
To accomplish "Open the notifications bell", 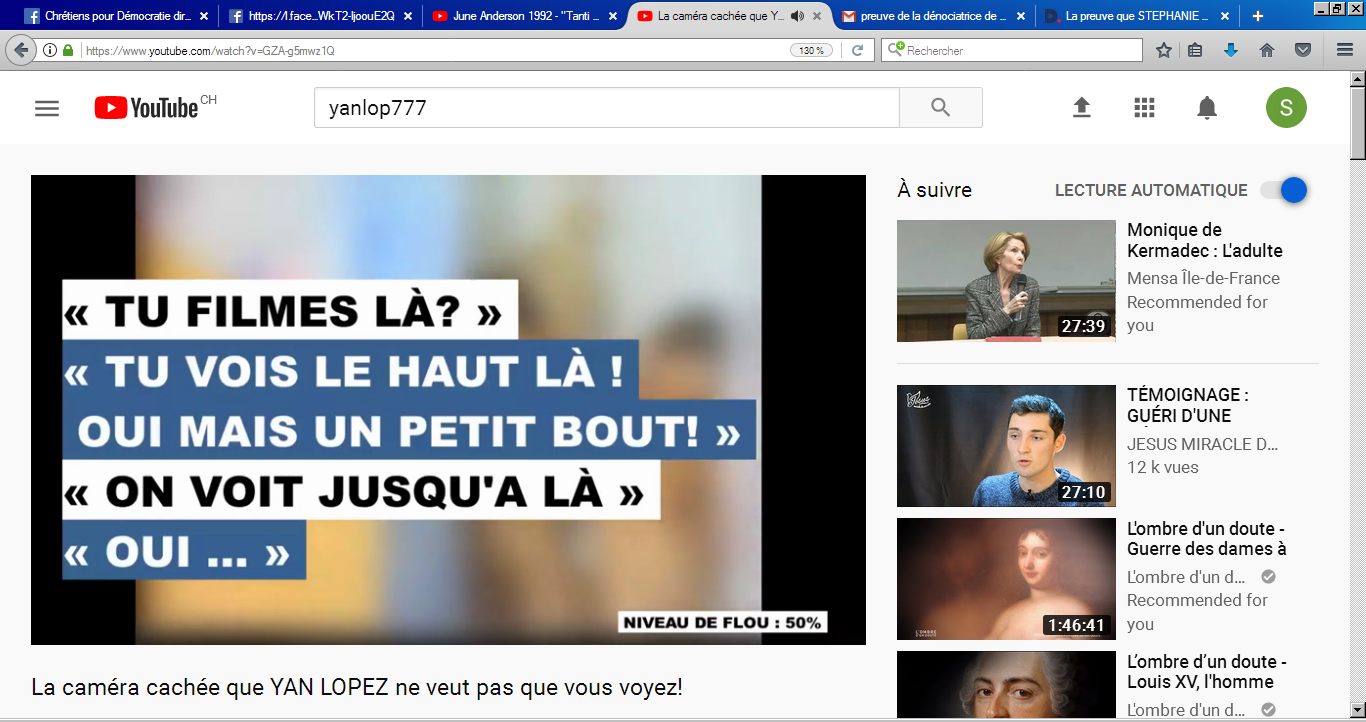I will click(1207, 108).
